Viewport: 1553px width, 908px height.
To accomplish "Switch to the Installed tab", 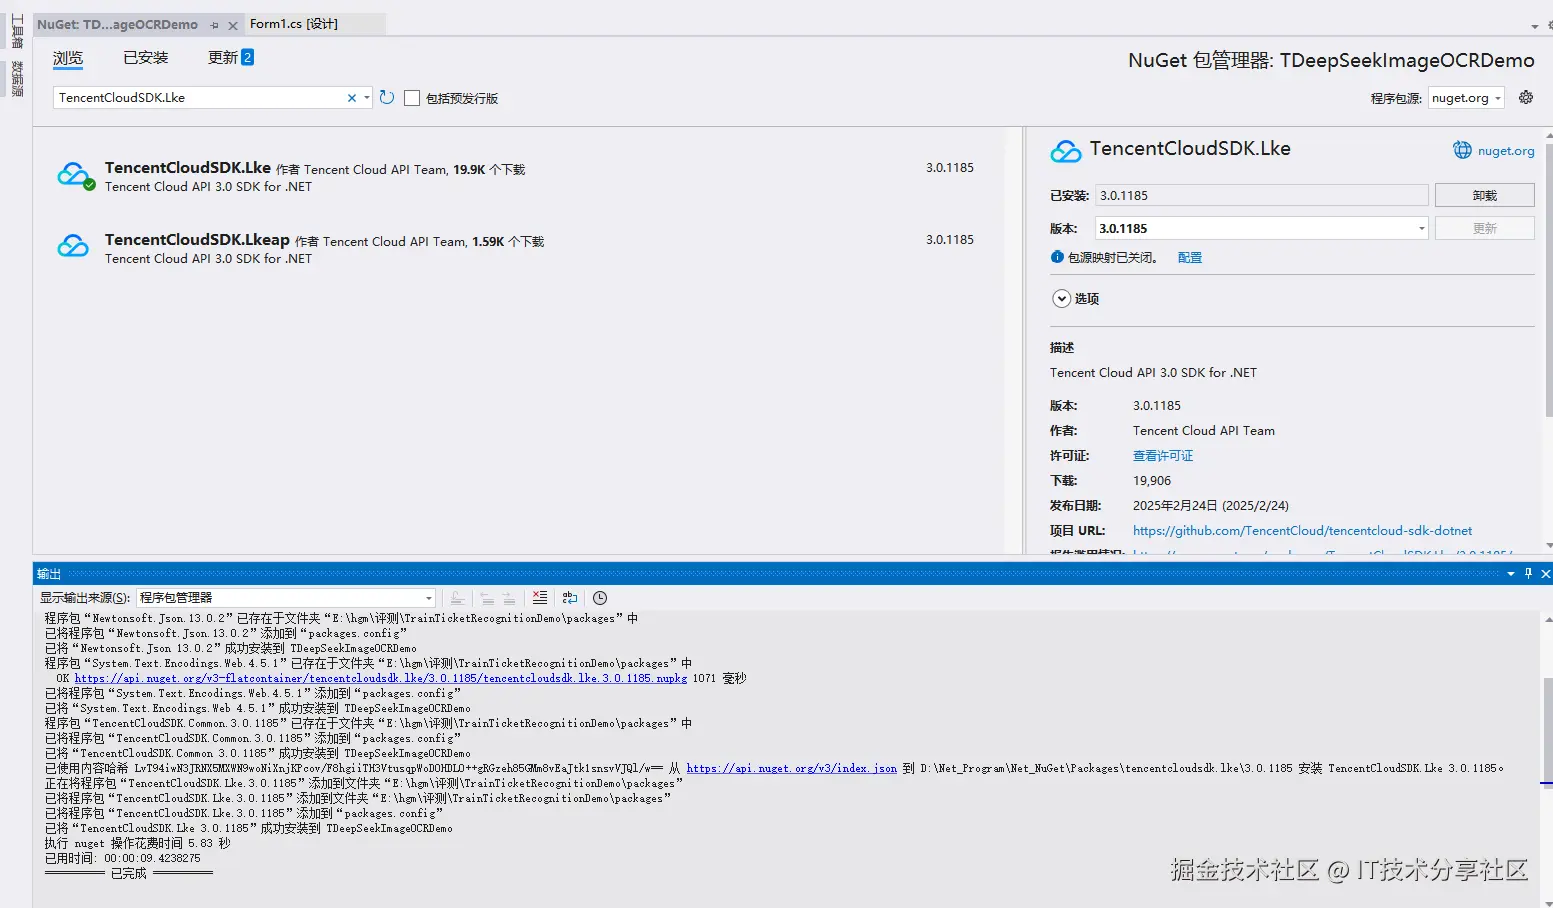I will 146,58.
